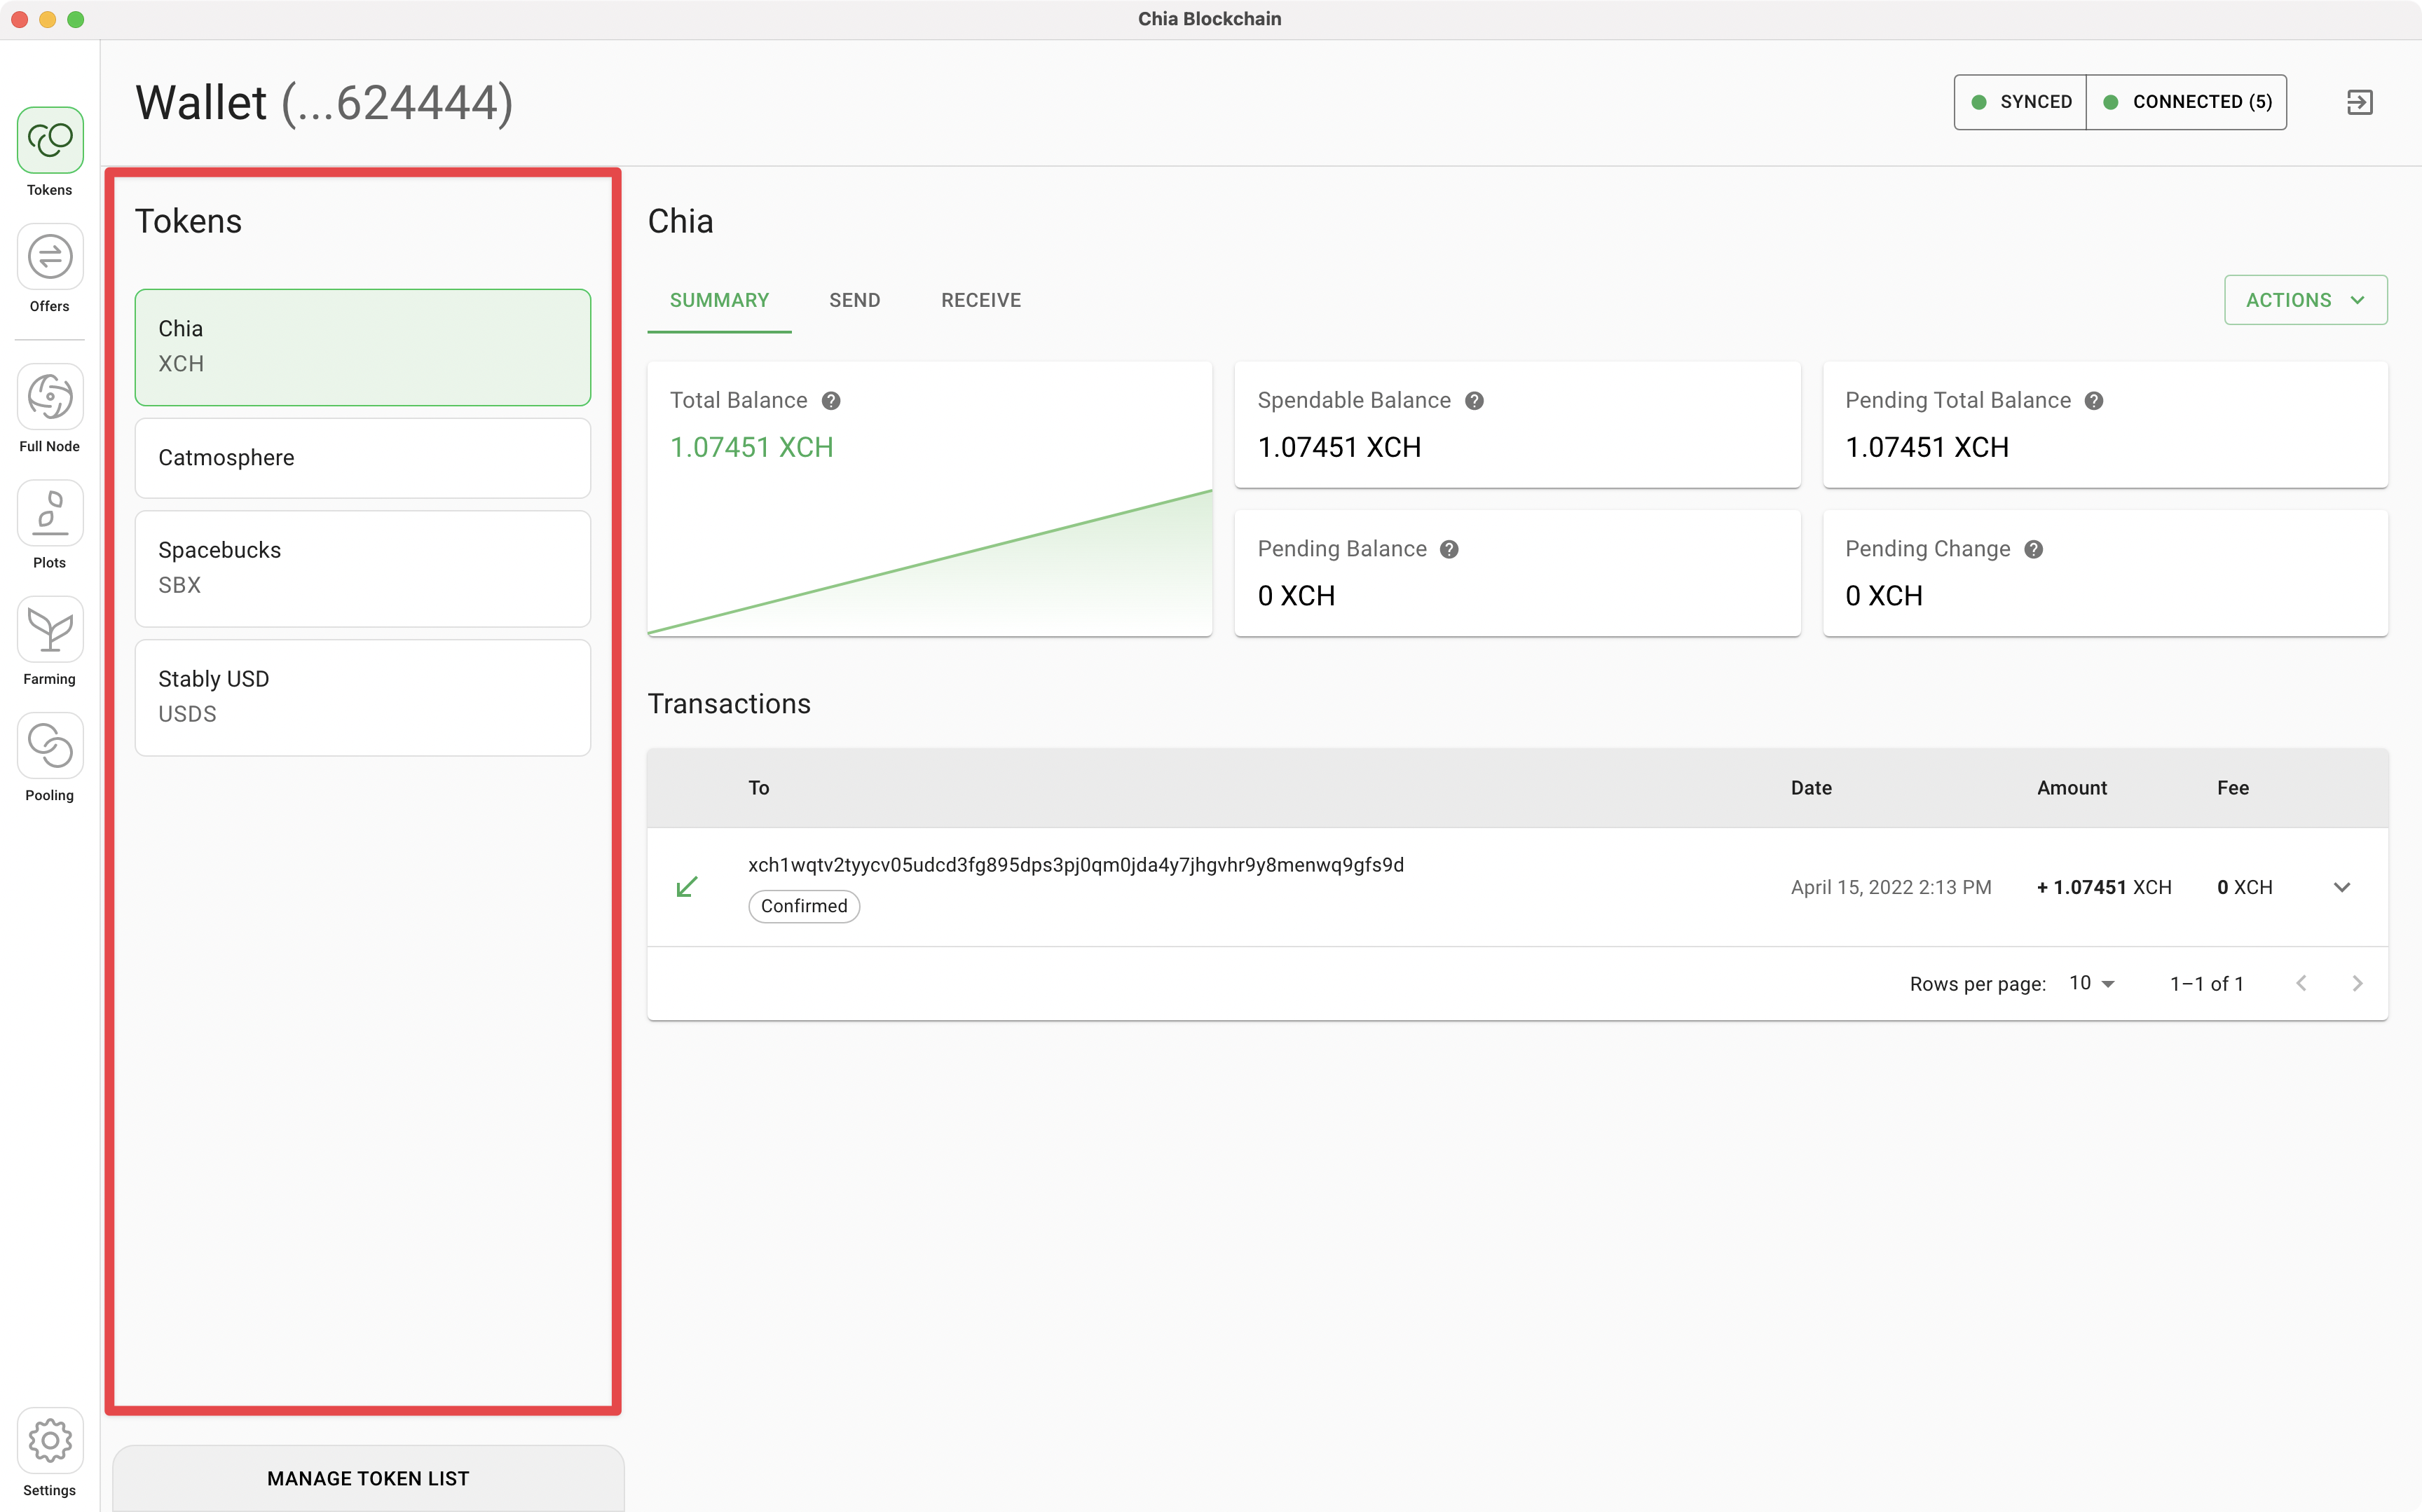
Task: Switch to the RECEIVE tab
Action: (980, 300)
